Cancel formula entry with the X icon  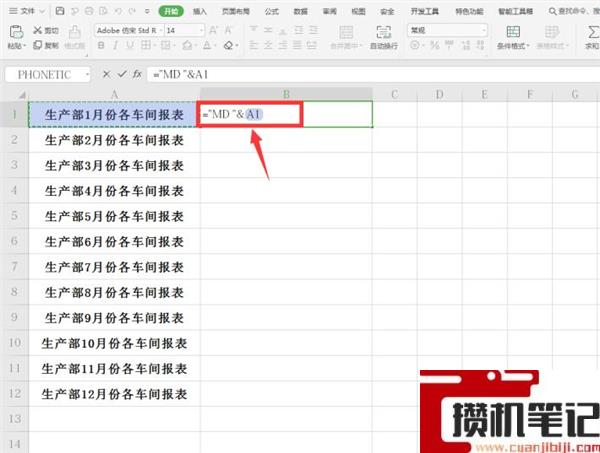(107, 74)
